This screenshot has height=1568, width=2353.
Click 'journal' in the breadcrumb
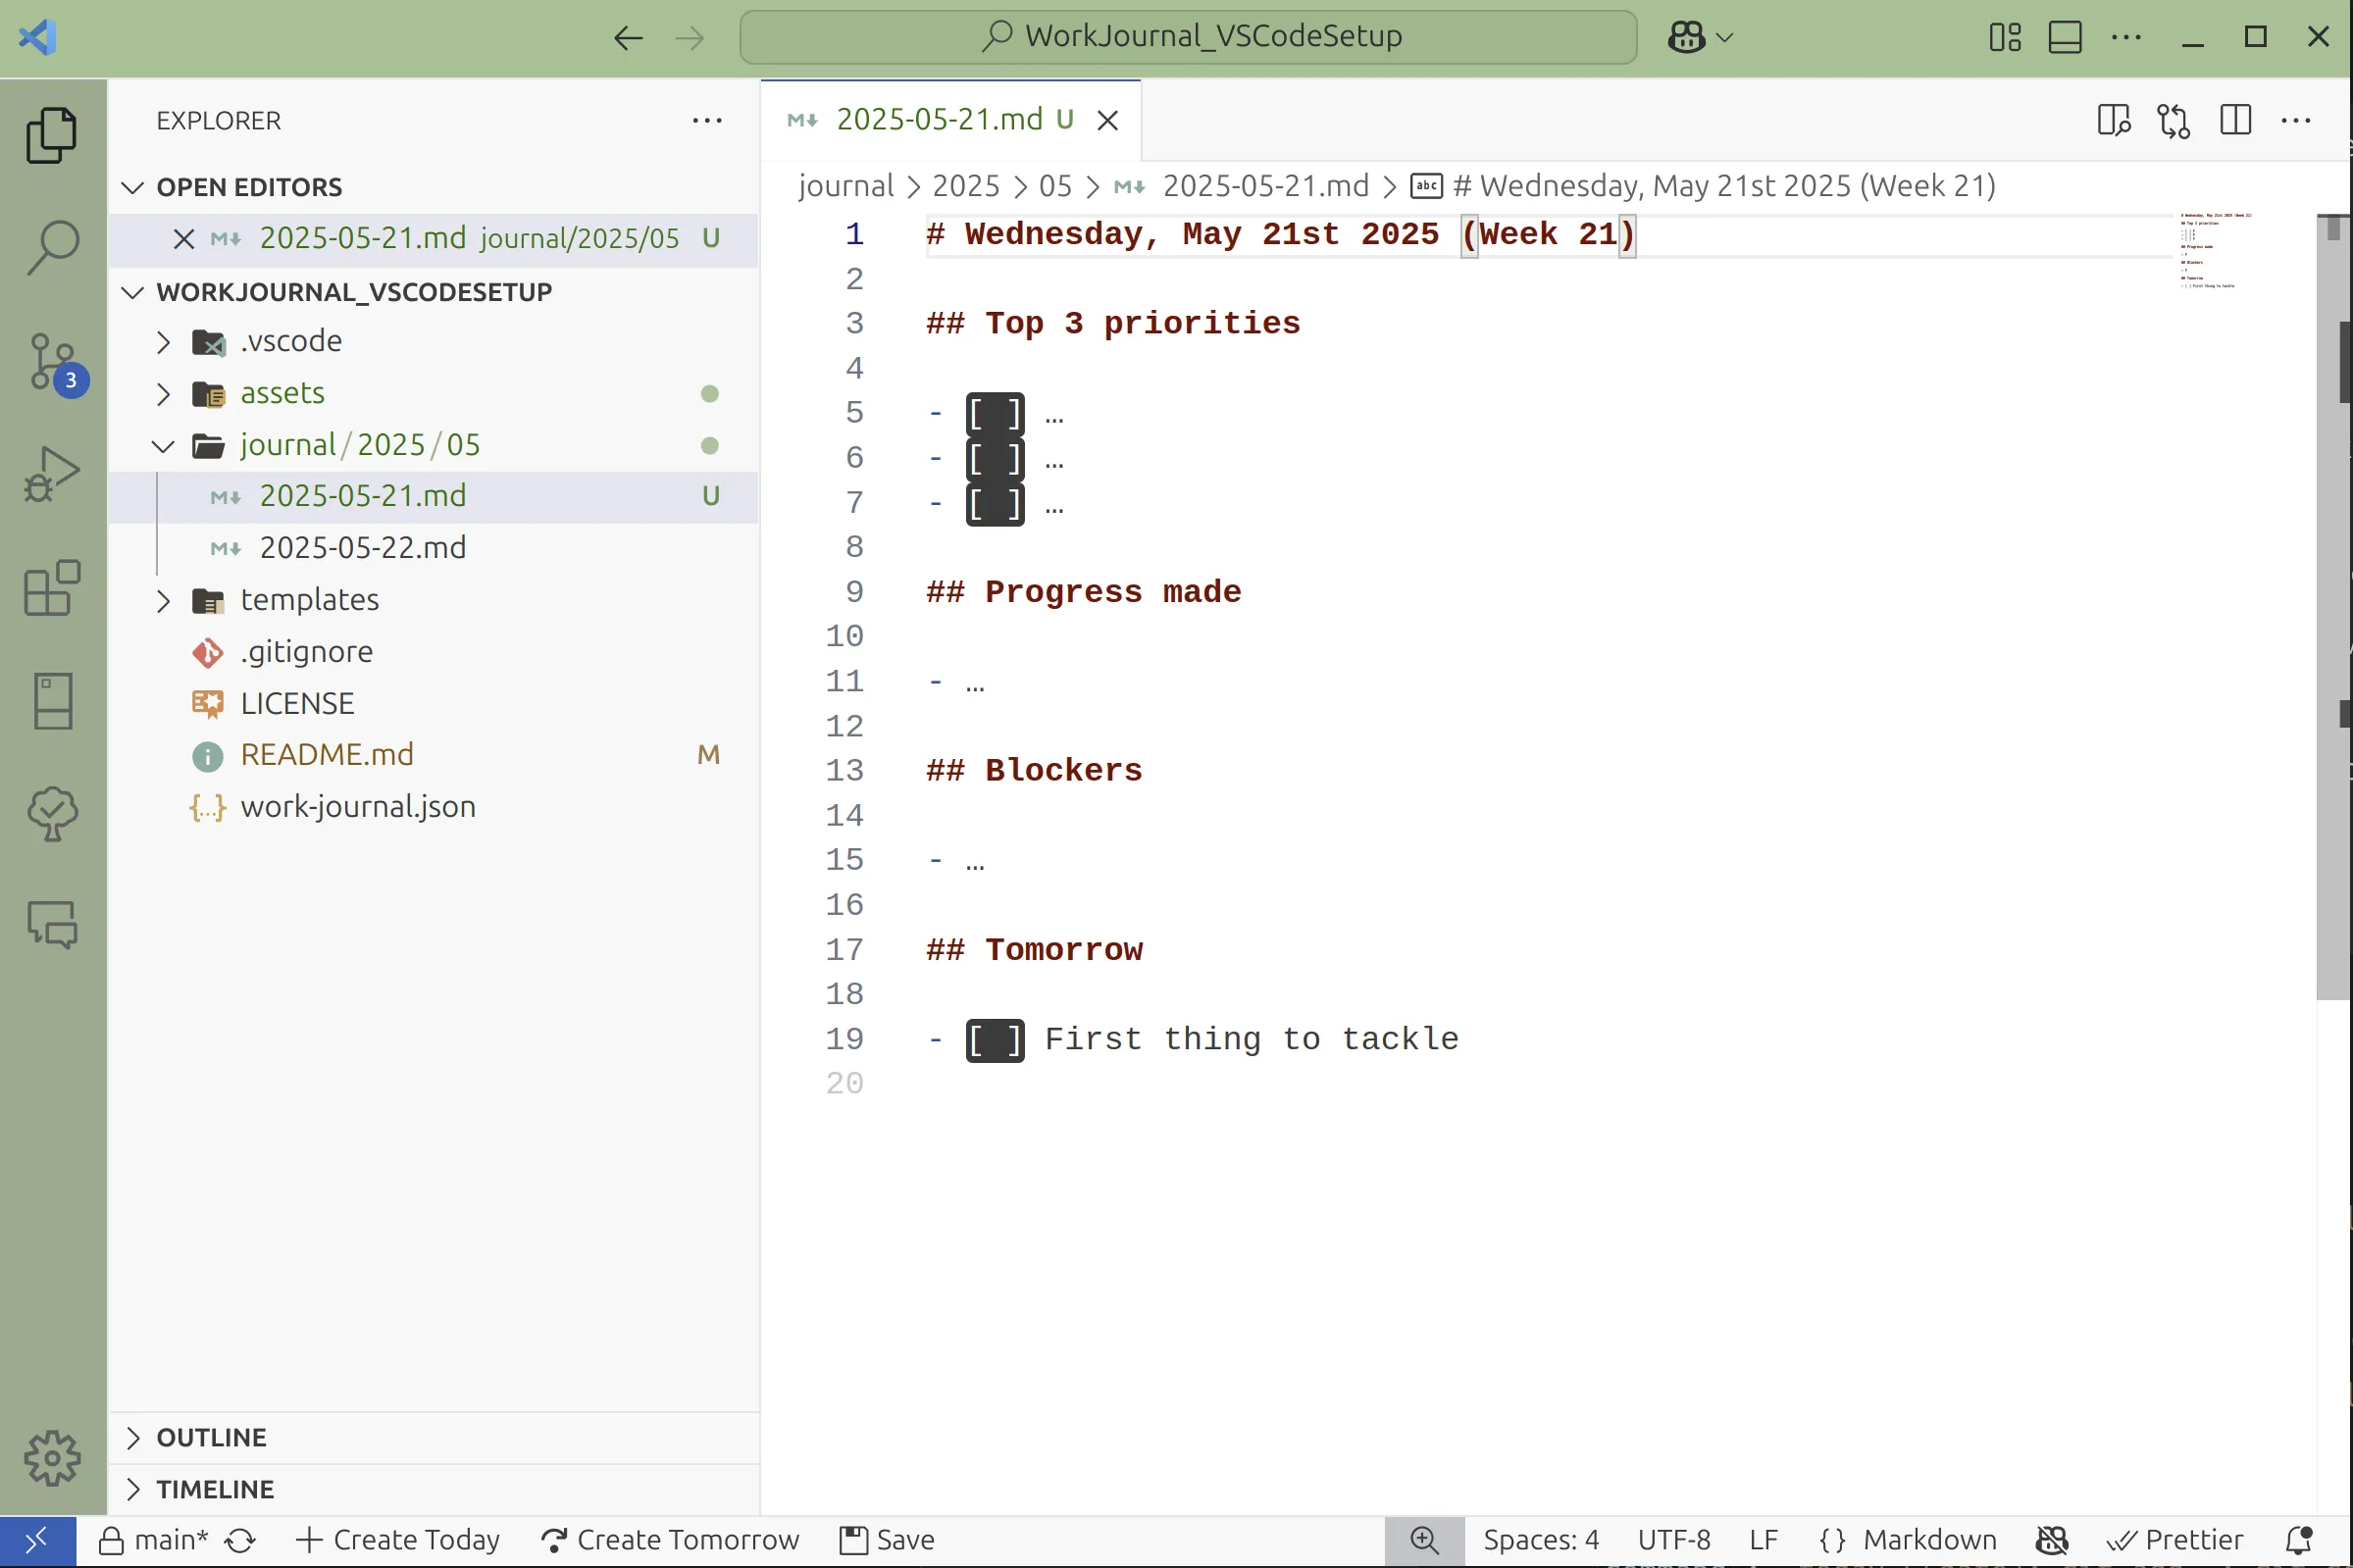[845, 186]
